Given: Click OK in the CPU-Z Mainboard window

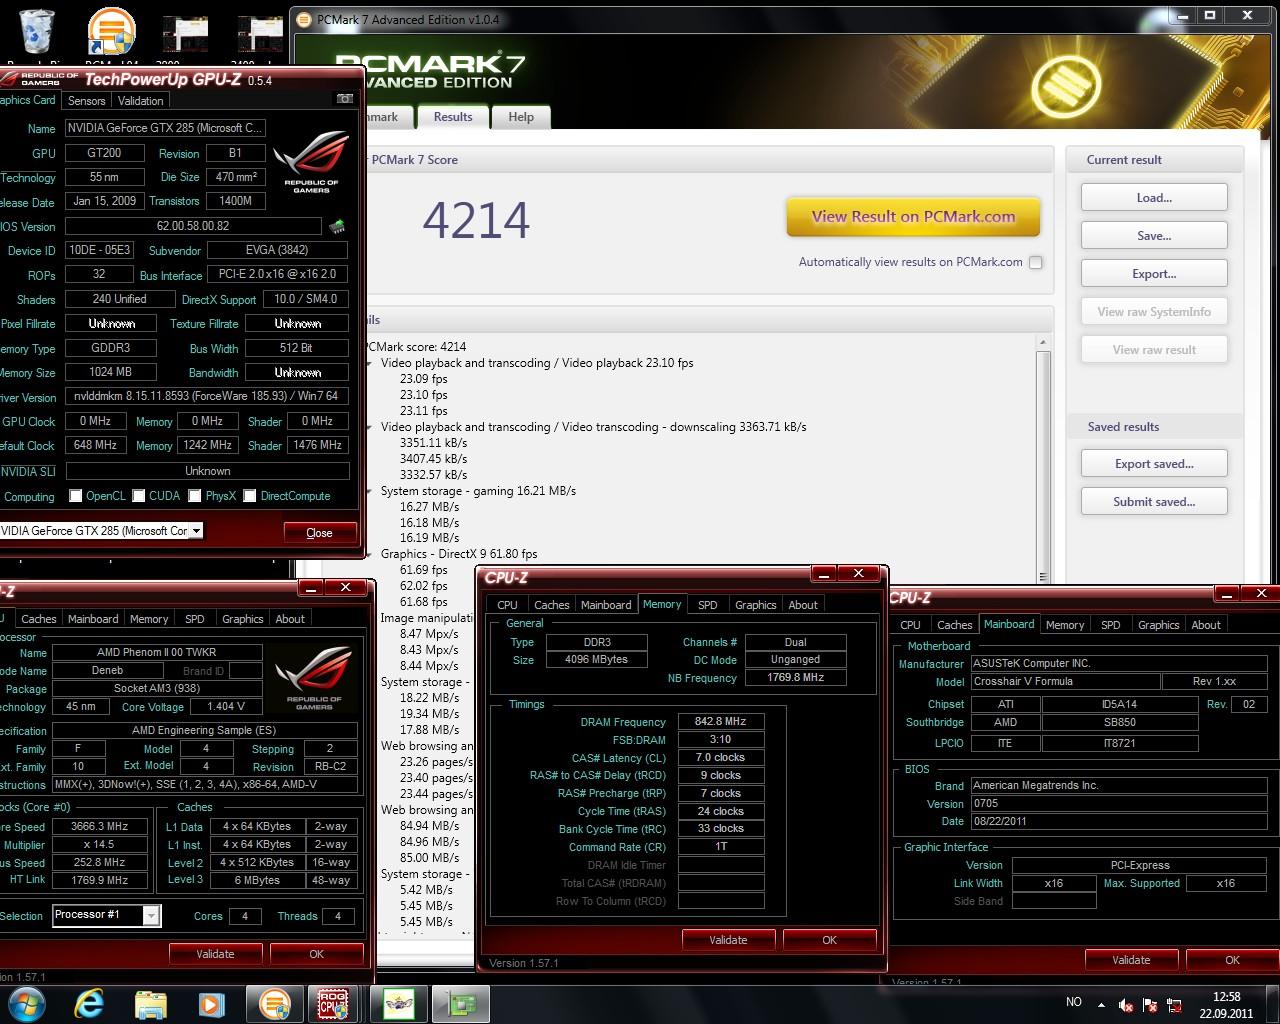Looking at the screenshot, I should (x=1232, y=960).
